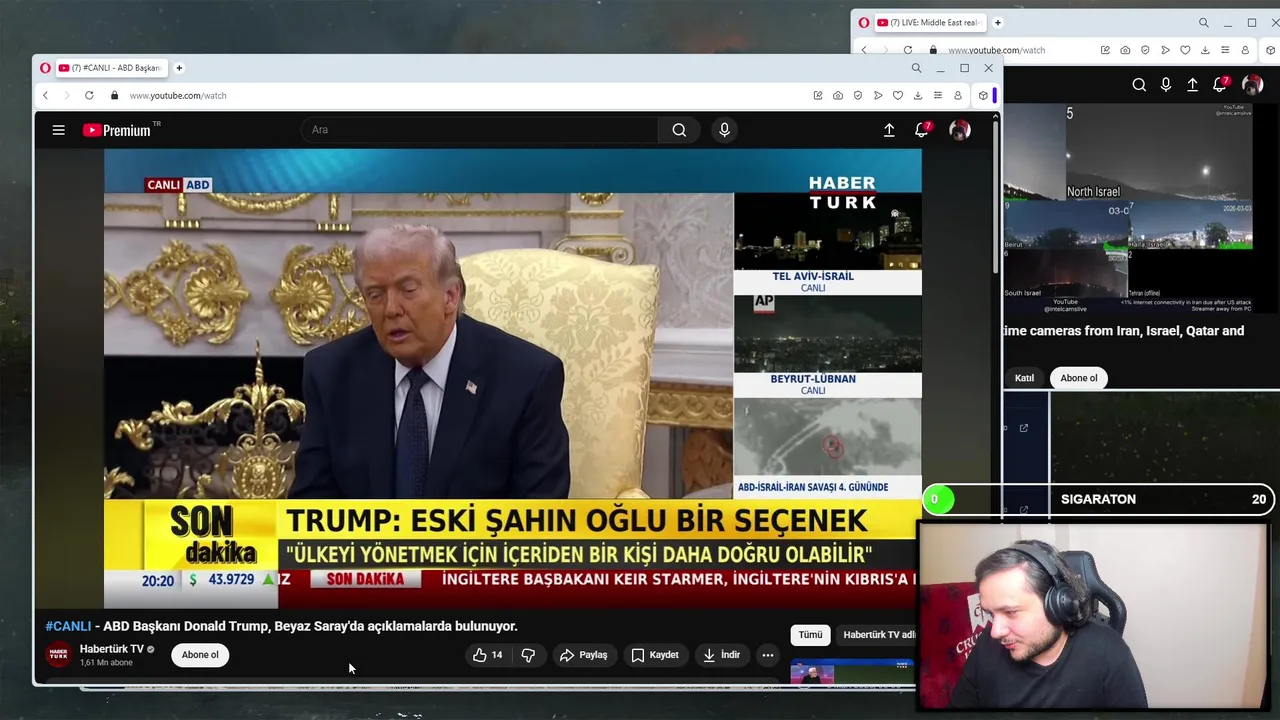This screenshot has width=1280, height=720.
Task: Reload the page in the back browser window
Action: (908, 50)
